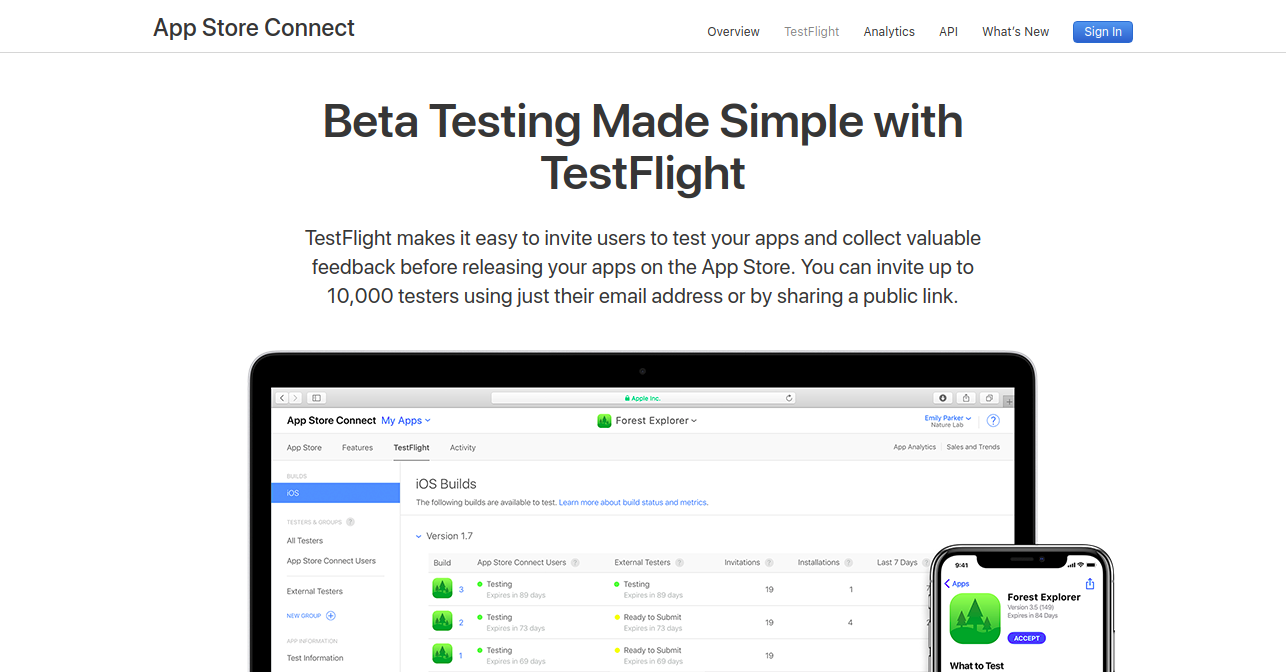1286x672 pixels.
Task: Click Safari share icon in the toolbar
Action: pos(966,398)
